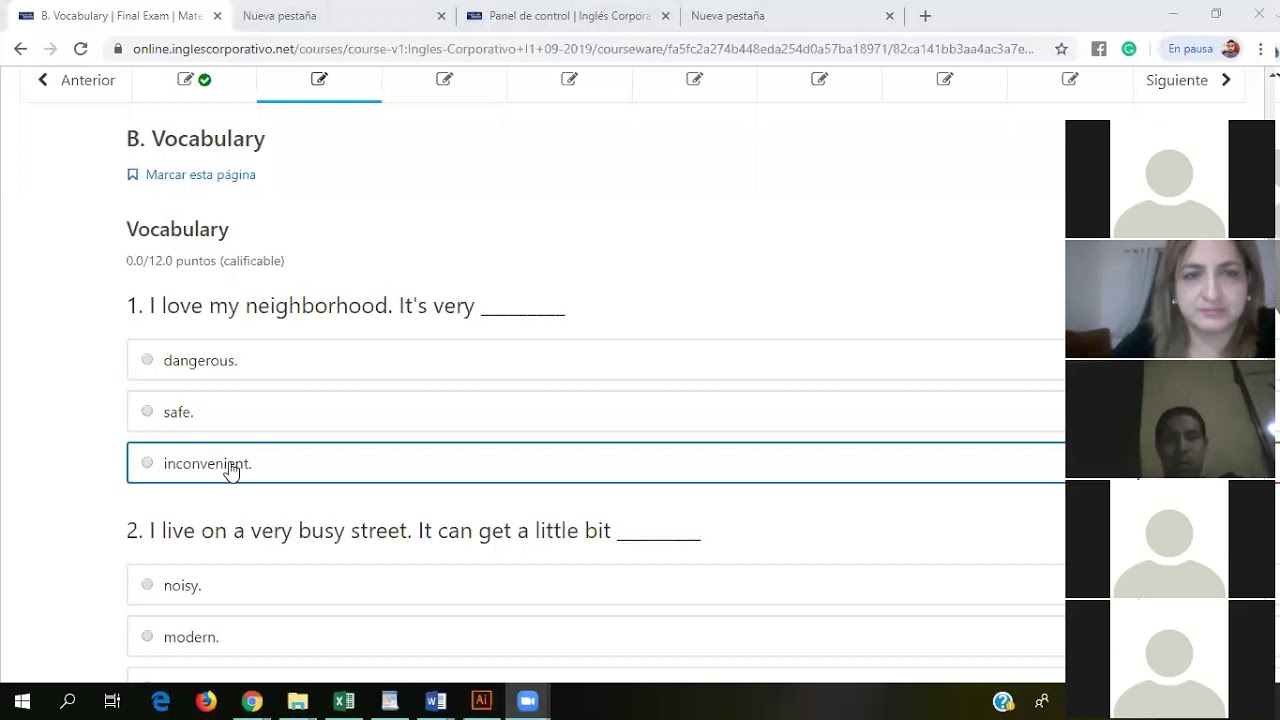The height and width of the screenshot is (720, 1280).
Task: Select the woman's video thumbnail in Zoom
Action: click(1170, 299)
